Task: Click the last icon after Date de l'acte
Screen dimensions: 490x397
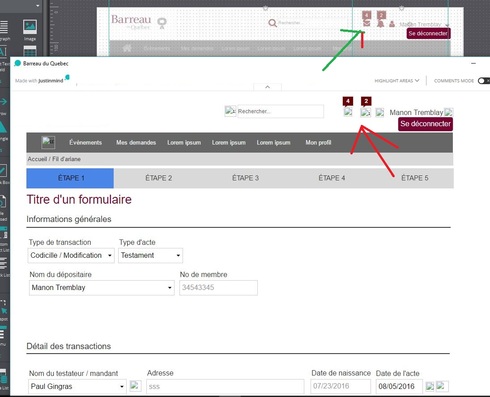Action: click(442, 386)
